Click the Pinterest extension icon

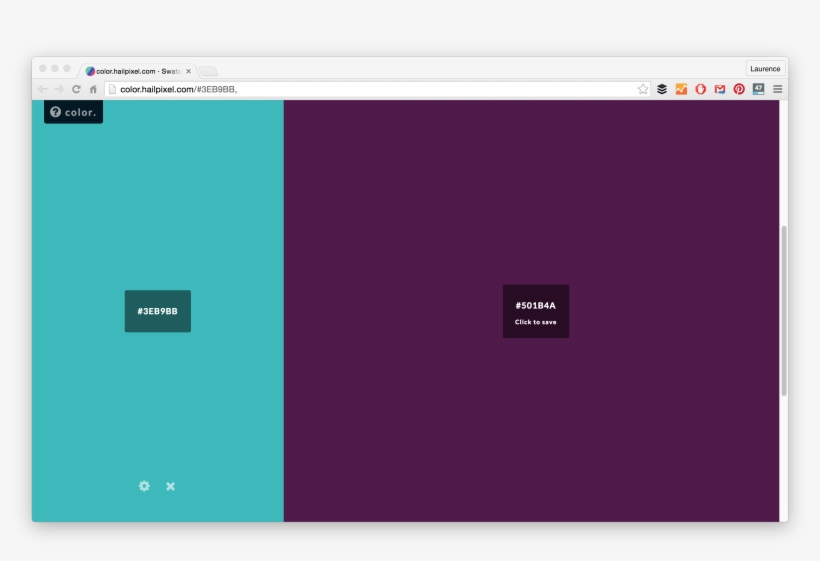739,89
